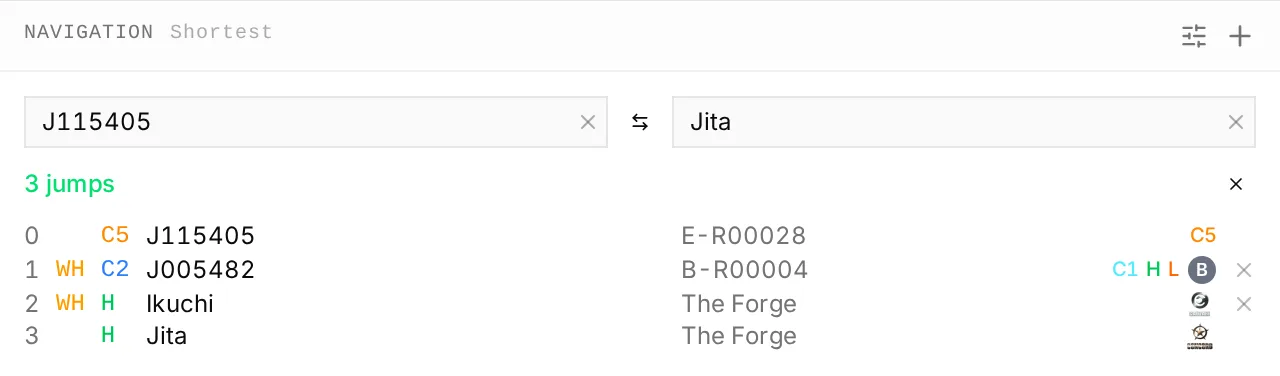The width and height of the screenshot is (1280, 376).
Task: Clear the J115405 origin field
Action: click(x=588, y=122)
